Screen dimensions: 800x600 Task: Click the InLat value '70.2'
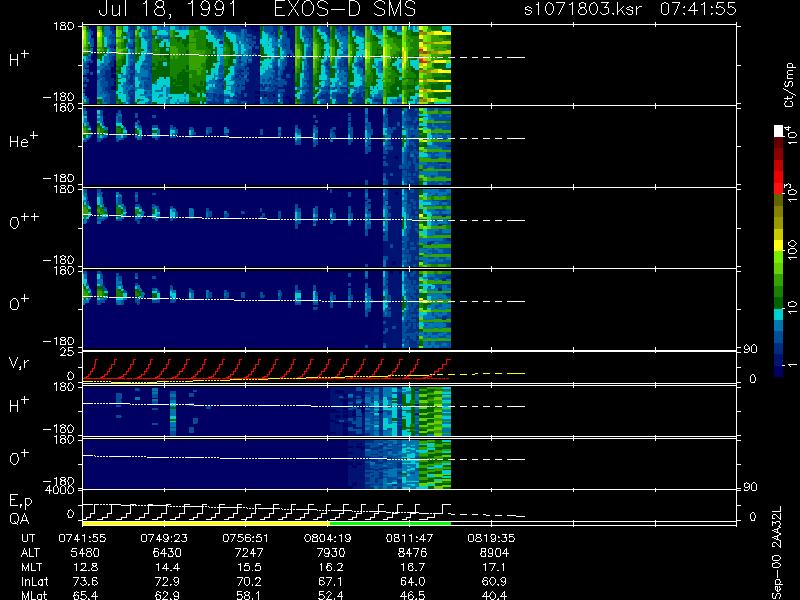pyautogui.click(x=249, y=581)
